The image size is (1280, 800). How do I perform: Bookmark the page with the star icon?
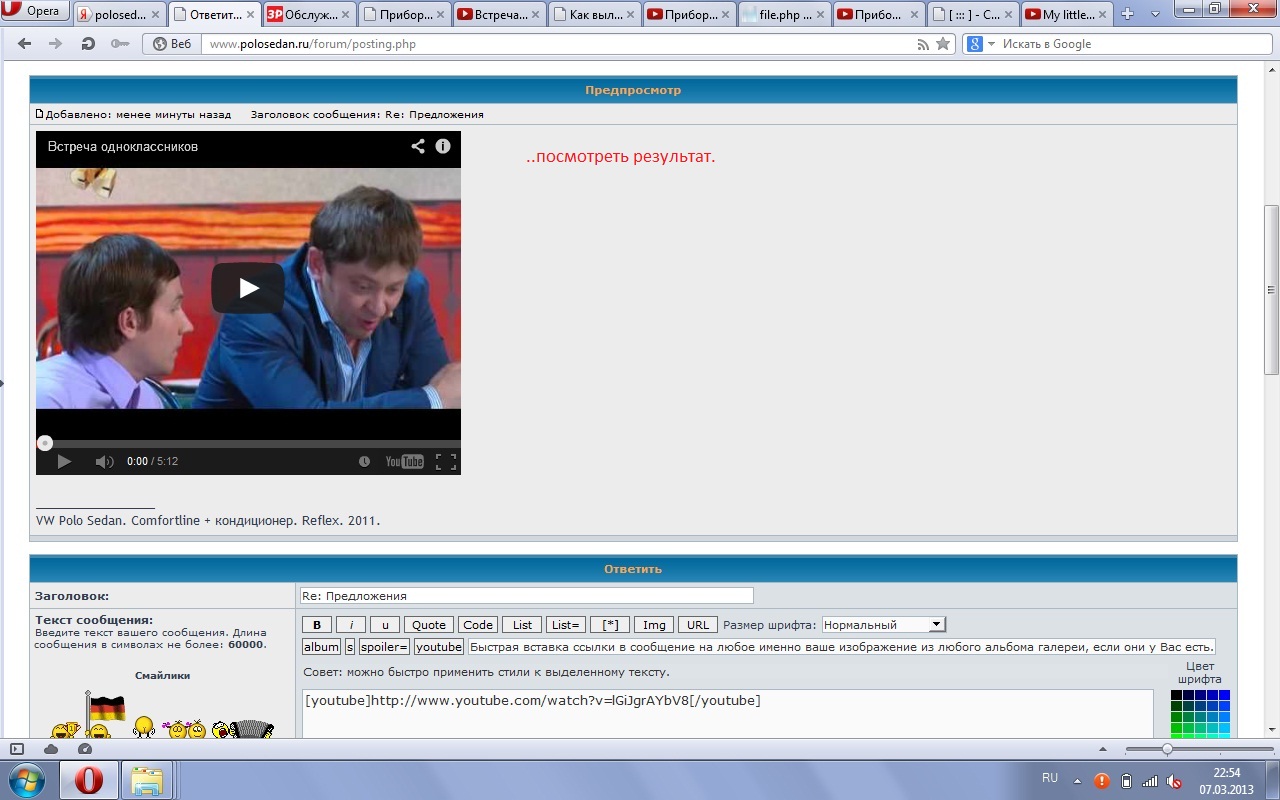click(943, 44)
